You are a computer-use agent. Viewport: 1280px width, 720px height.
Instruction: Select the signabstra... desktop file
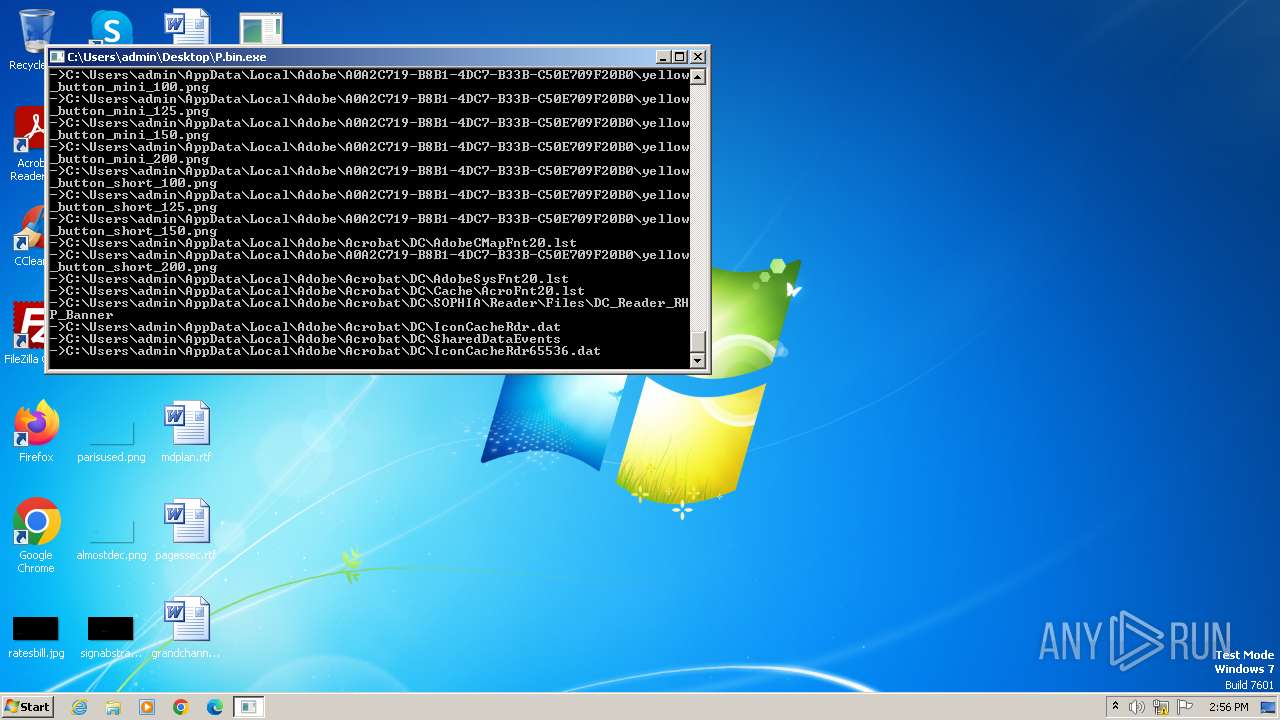pyautogui.click(x=111, y=636)
